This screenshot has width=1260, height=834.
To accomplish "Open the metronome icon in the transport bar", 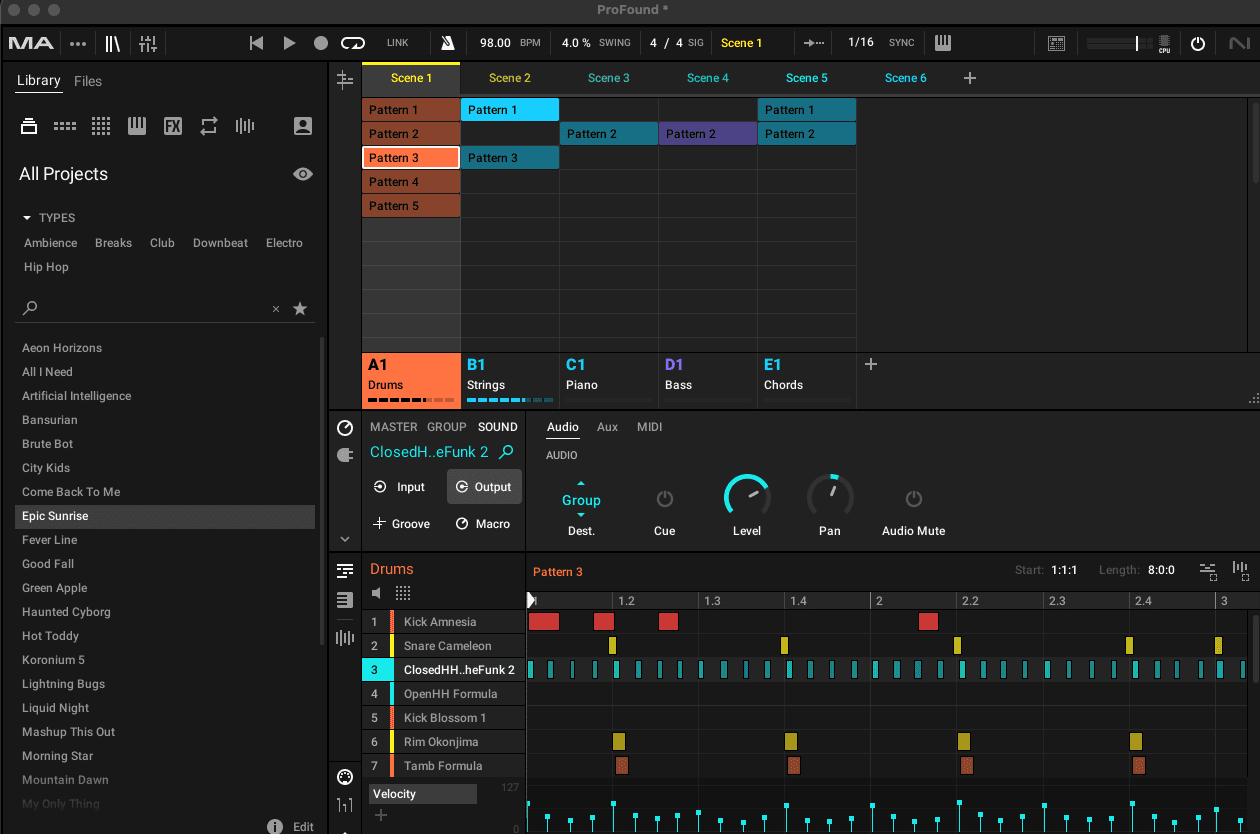I will pyautogui.click(x=447, y=43).
